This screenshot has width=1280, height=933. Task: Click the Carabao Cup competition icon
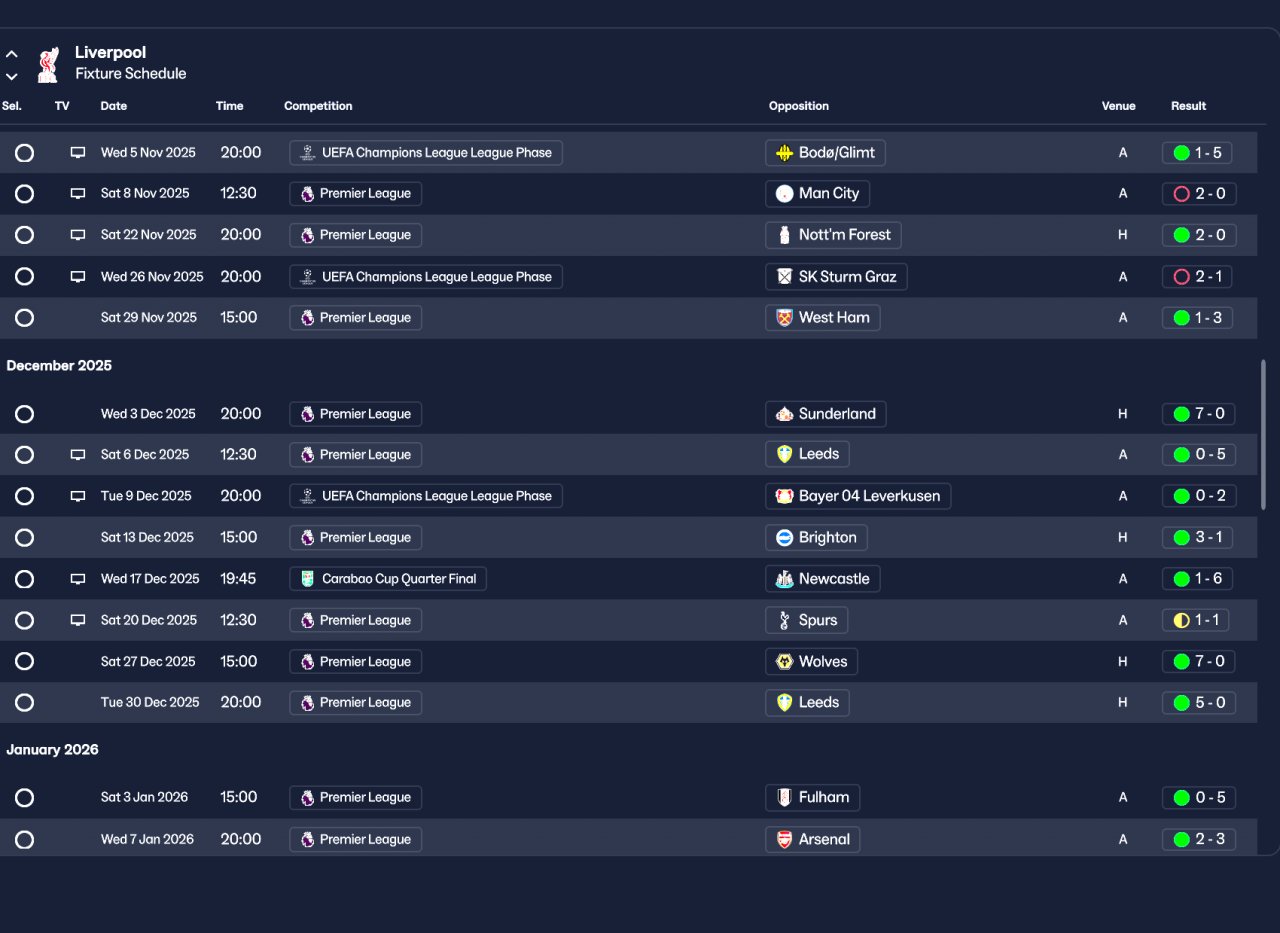307,579
